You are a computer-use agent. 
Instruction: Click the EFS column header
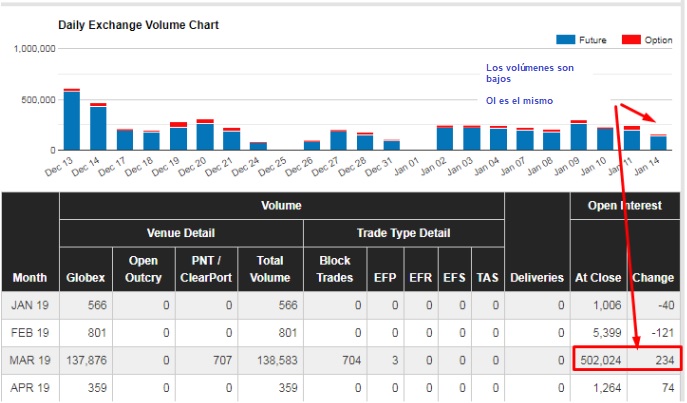coord(454,278)
